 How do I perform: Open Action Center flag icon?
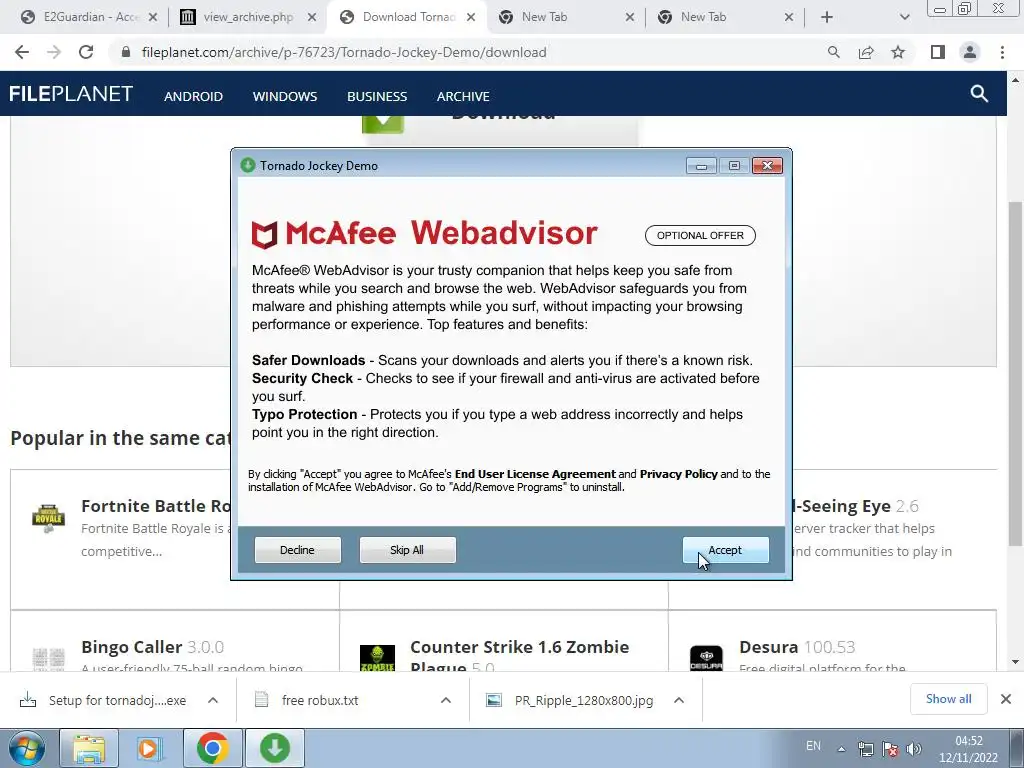[889, 749]
